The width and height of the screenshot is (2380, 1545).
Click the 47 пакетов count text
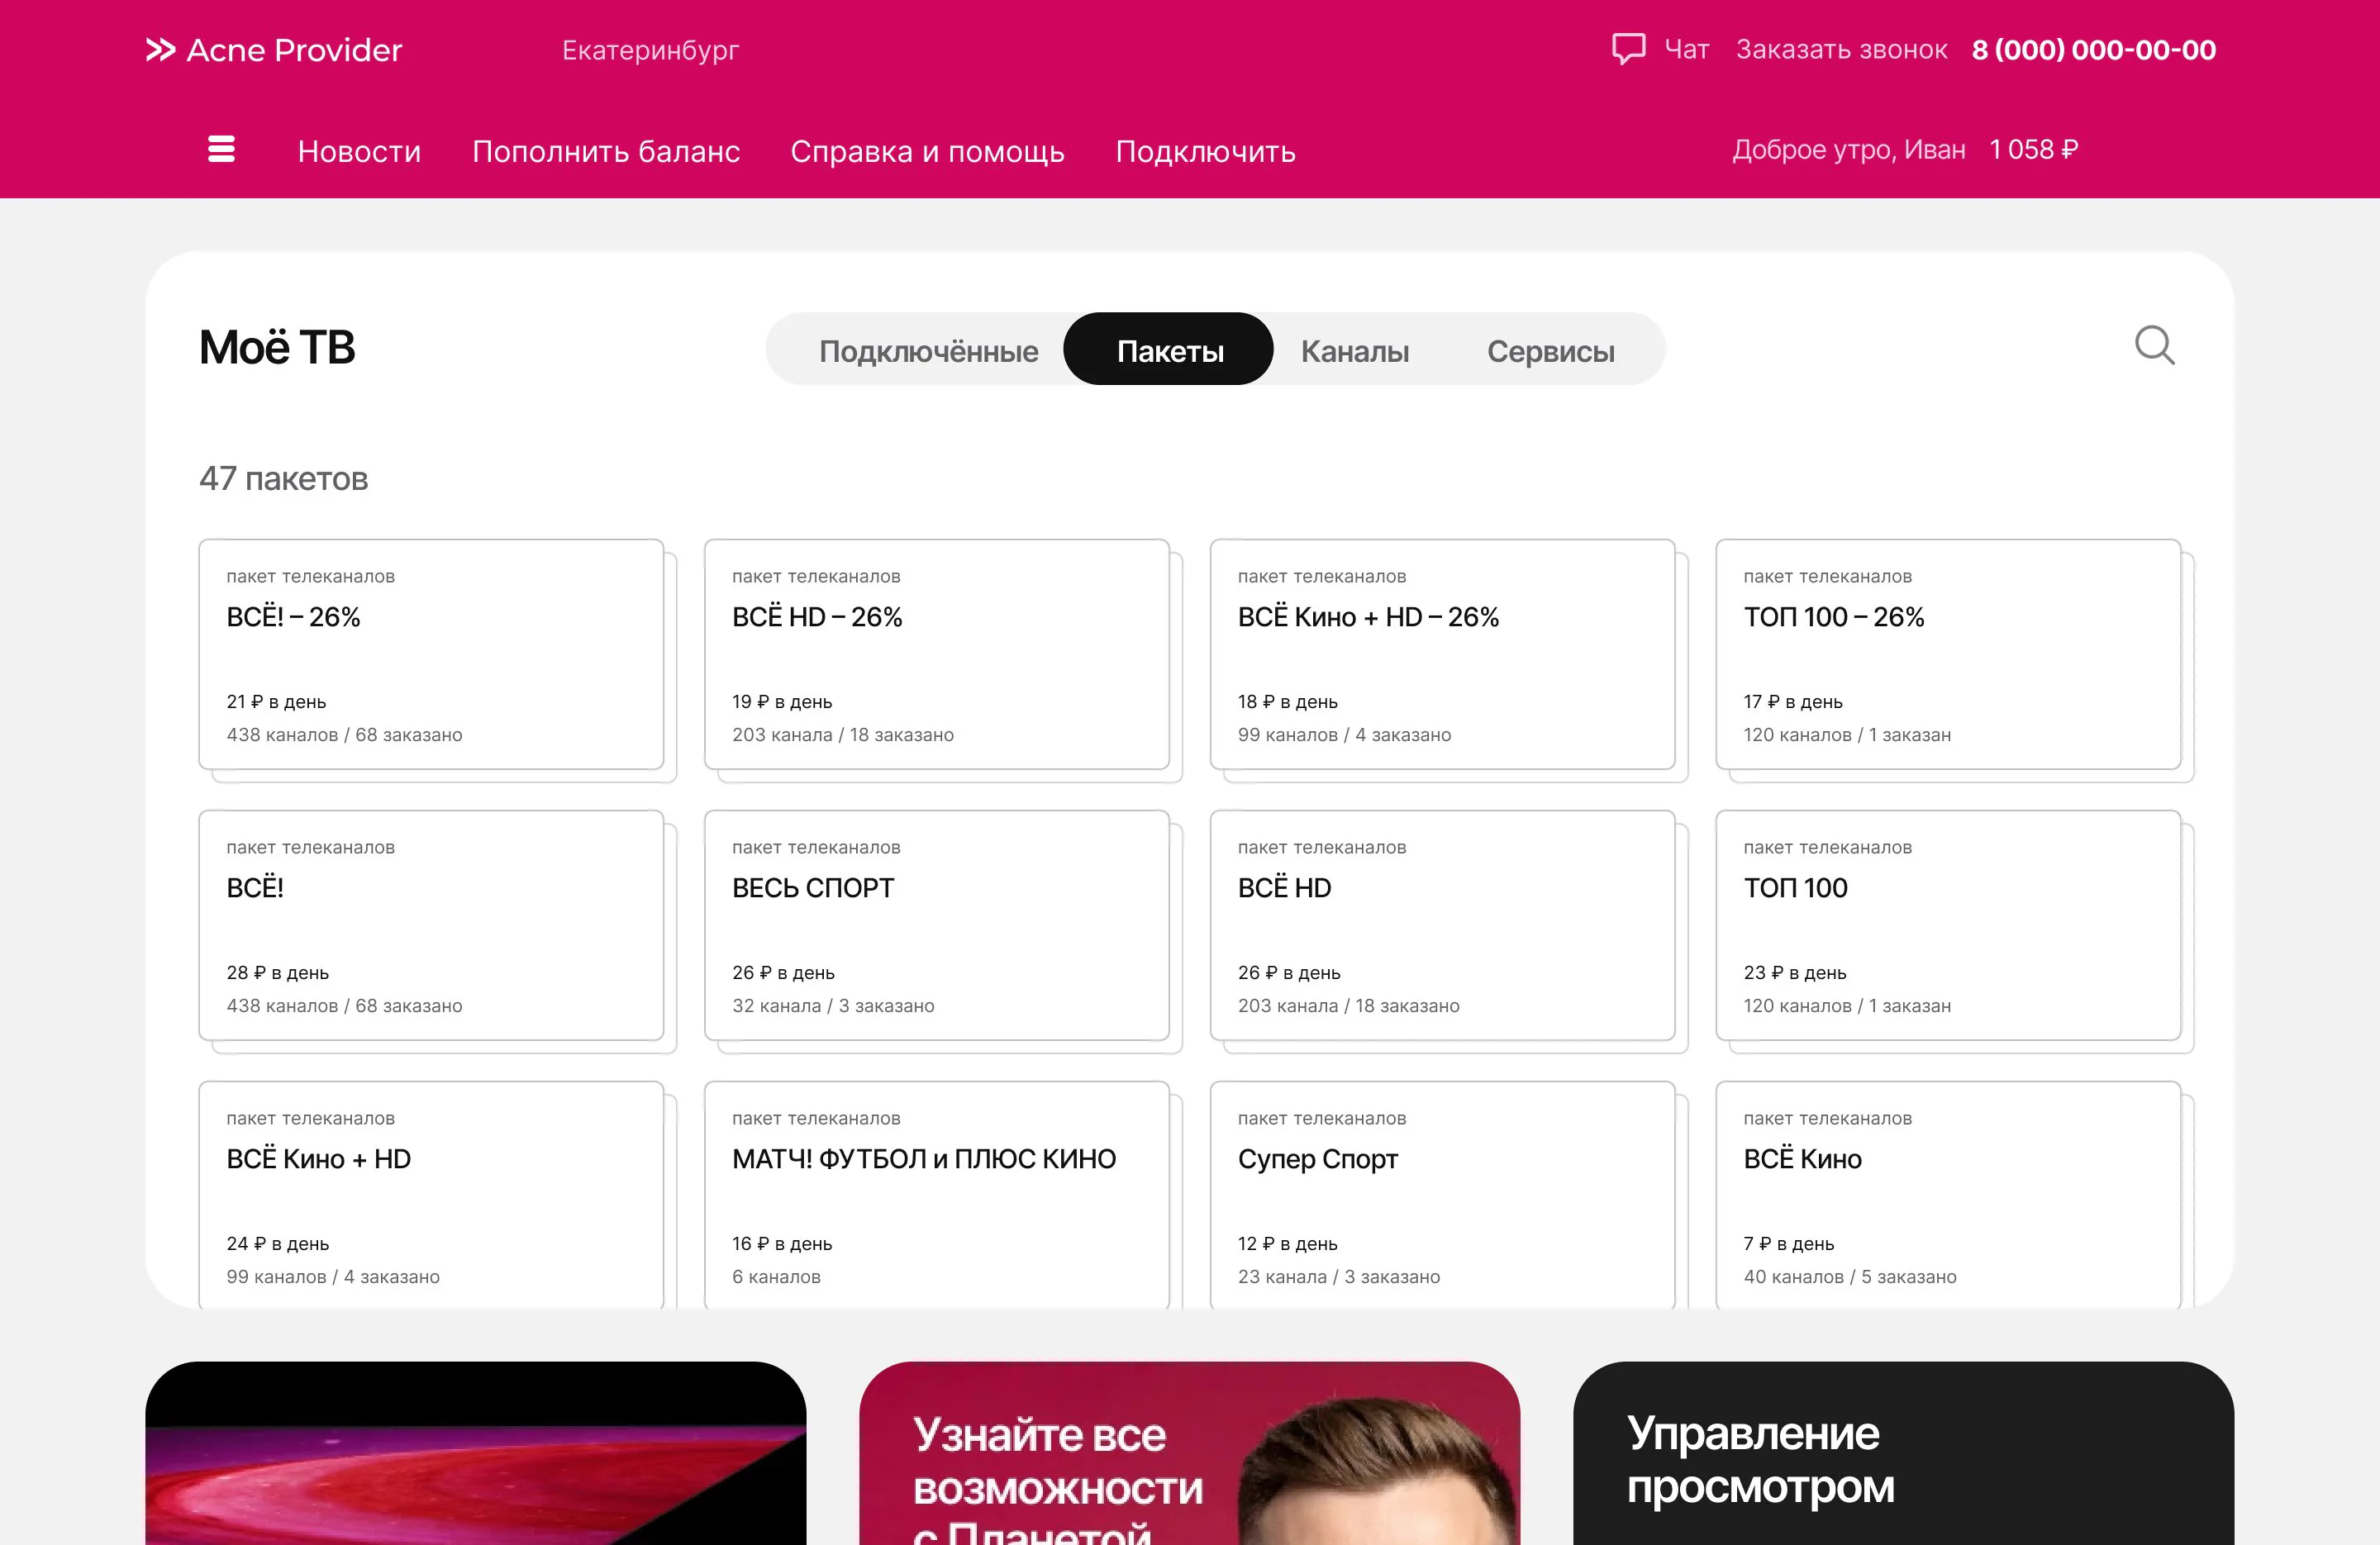tap(283, 479)
